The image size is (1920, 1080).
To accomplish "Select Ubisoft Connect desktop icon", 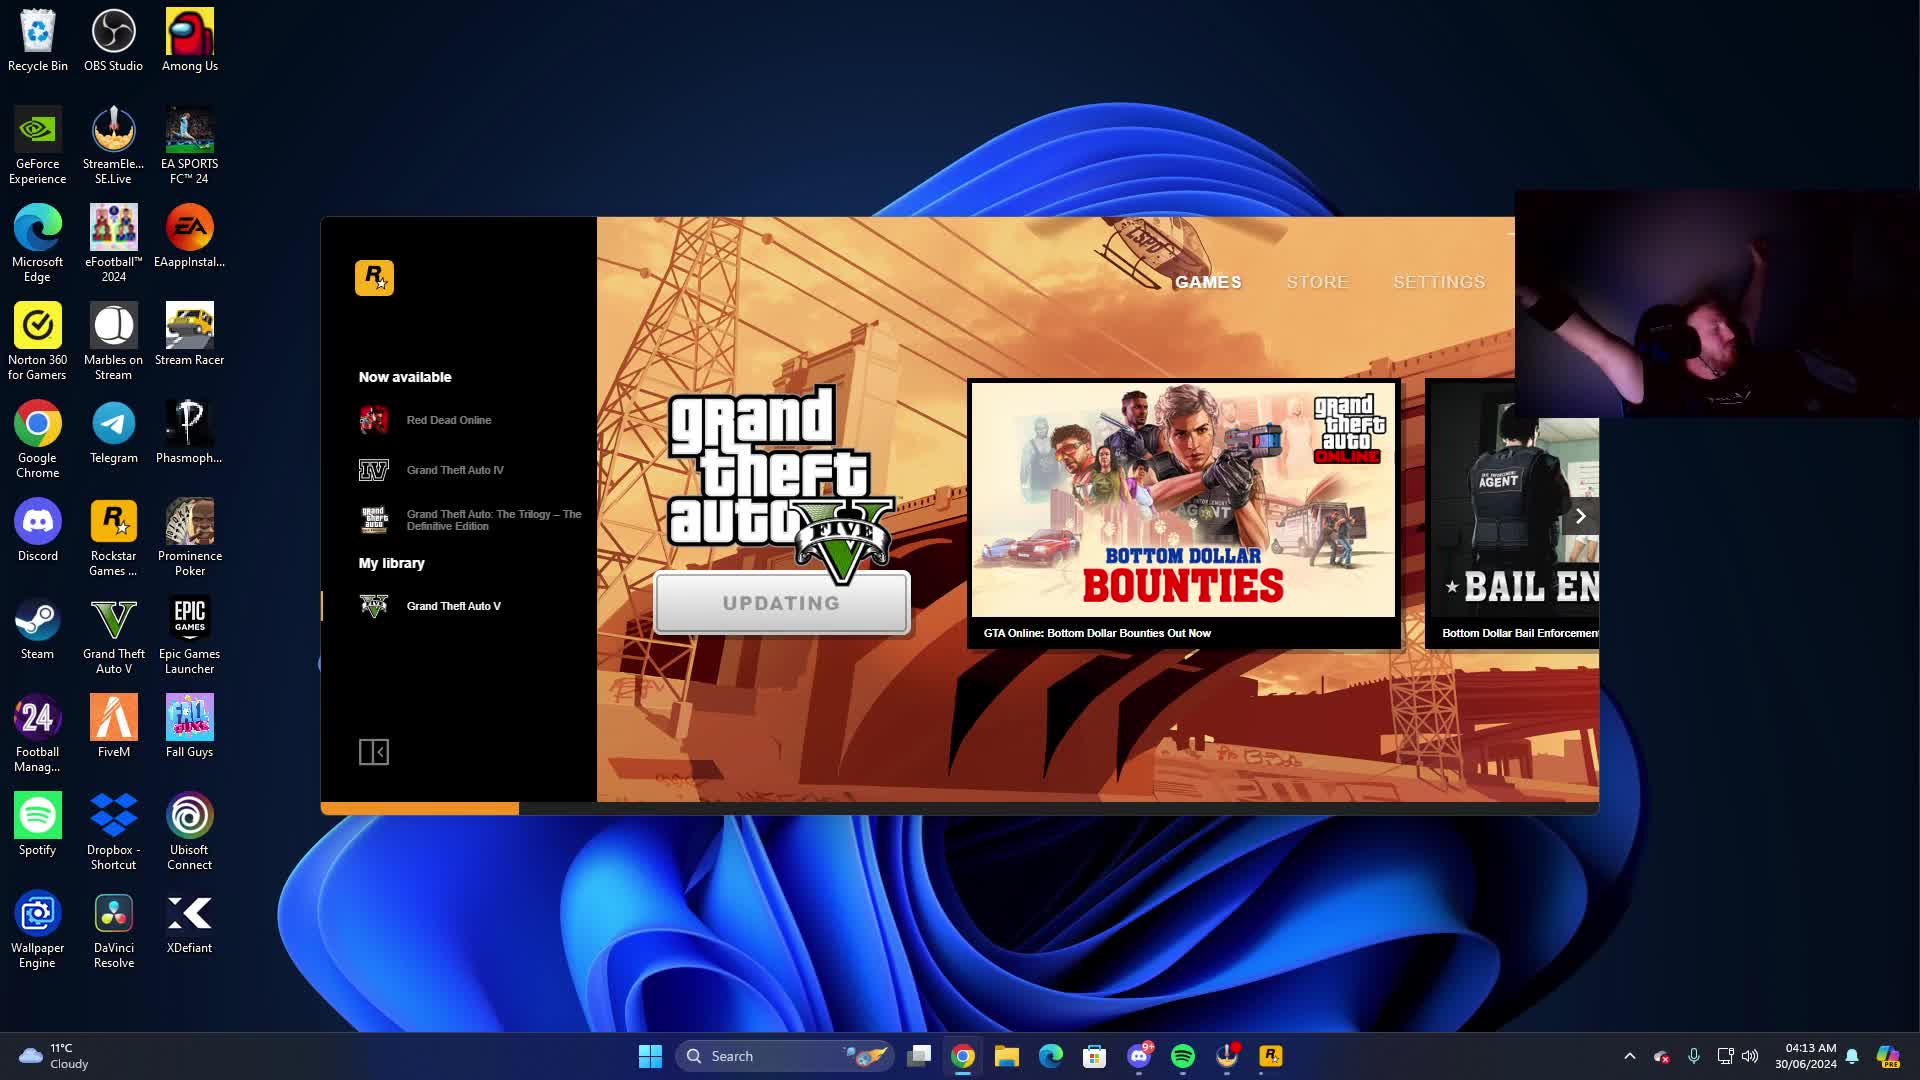I will pos(190,832).
